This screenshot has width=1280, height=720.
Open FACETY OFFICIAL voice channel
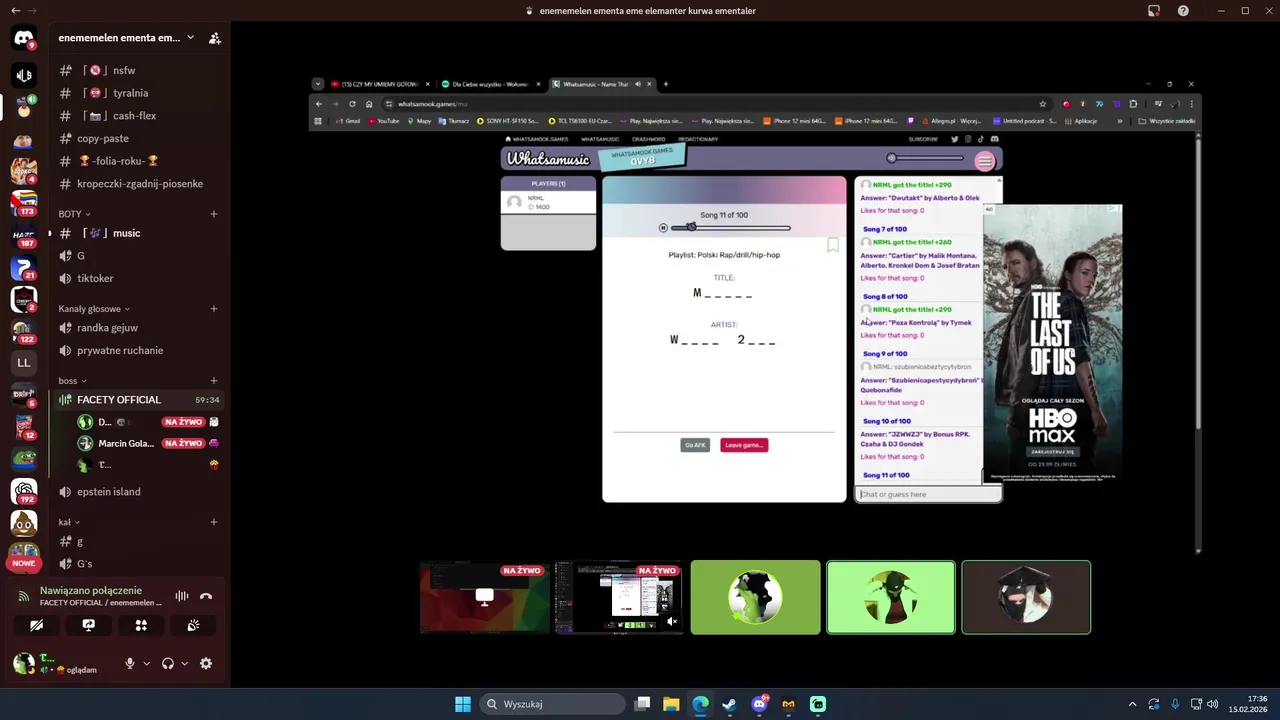coord(138,400)
